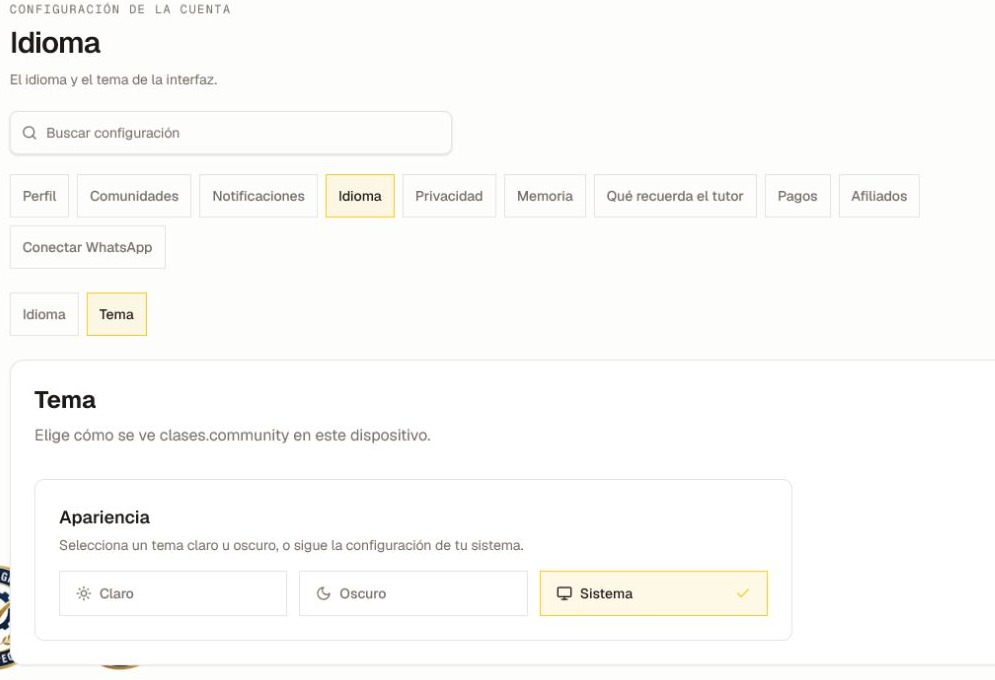Image resolution: width=995 pixels, height=680 pixels.
Task: Select the Claro light theme option
Action: (173, 594)
